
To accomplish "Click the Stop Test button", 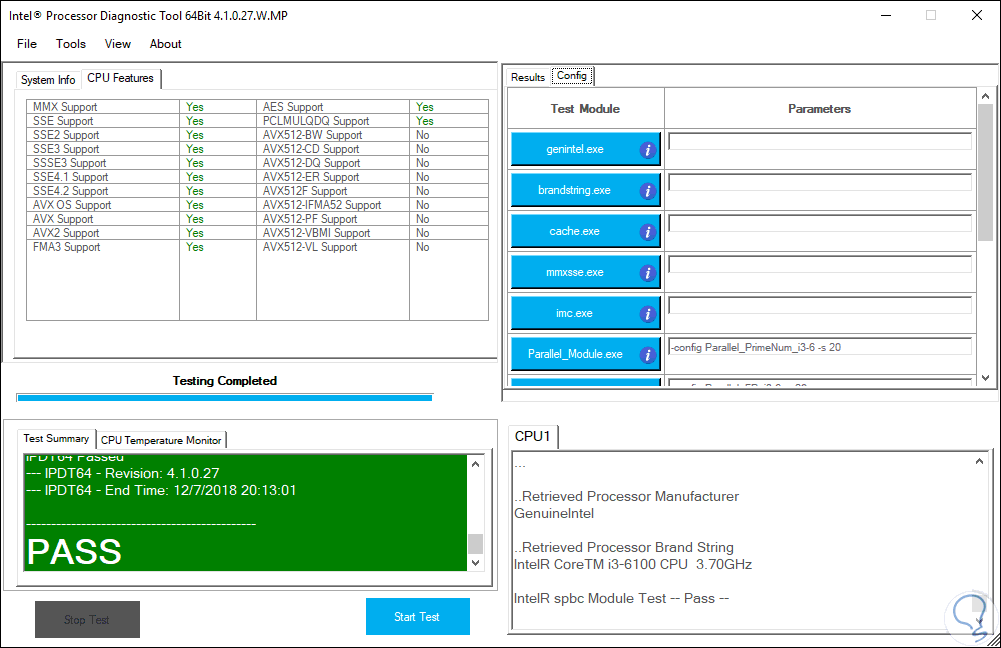I will (87, 619).
